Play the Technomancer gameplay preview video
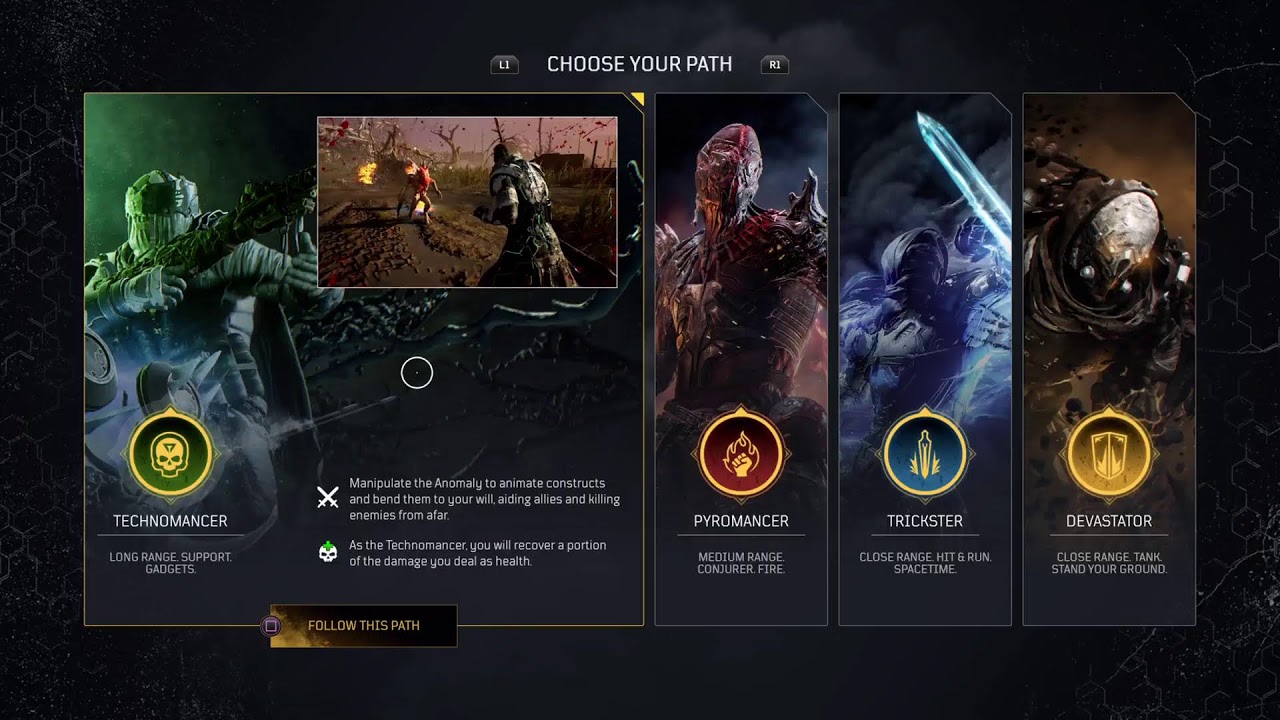Viewport: 1280px width, 720px height. click(467, 202)
